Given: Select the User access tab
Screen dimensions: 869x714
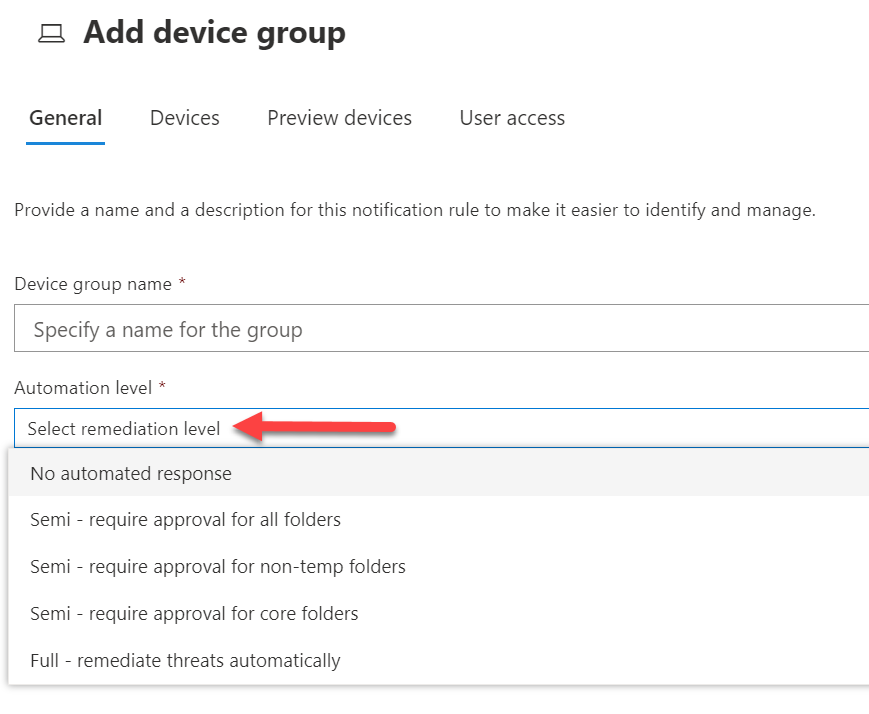Looking at the screenshot, I should (x=512, y=118).
